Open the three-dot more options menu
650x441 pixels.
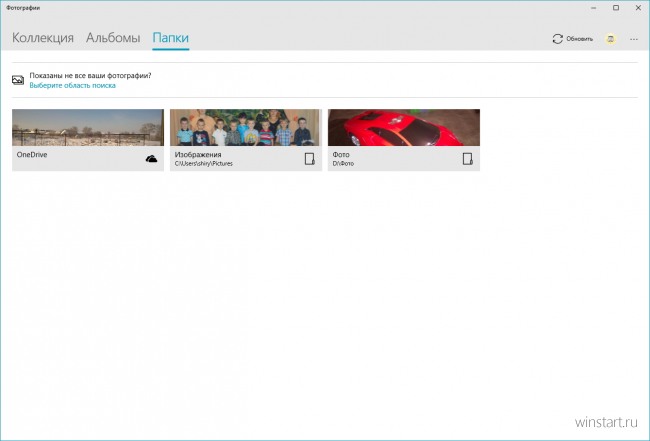[633, 39]
